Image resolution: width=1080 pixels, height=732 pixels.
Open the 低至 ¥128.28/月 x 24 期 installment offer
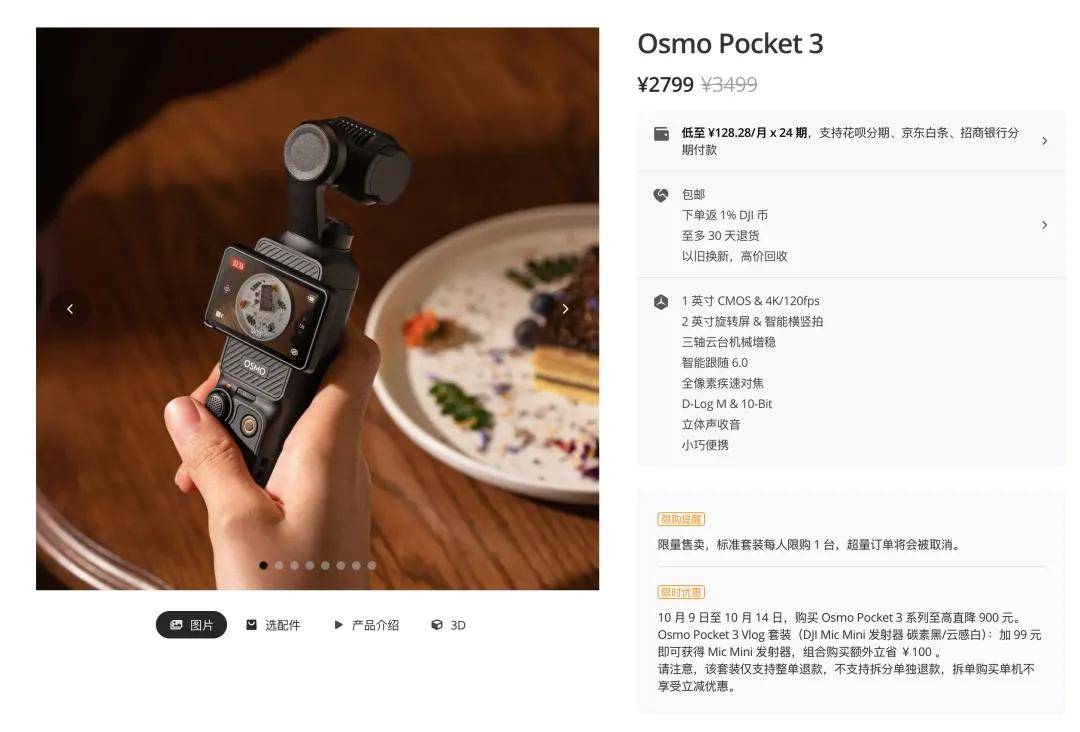click(x=745, y=133)
